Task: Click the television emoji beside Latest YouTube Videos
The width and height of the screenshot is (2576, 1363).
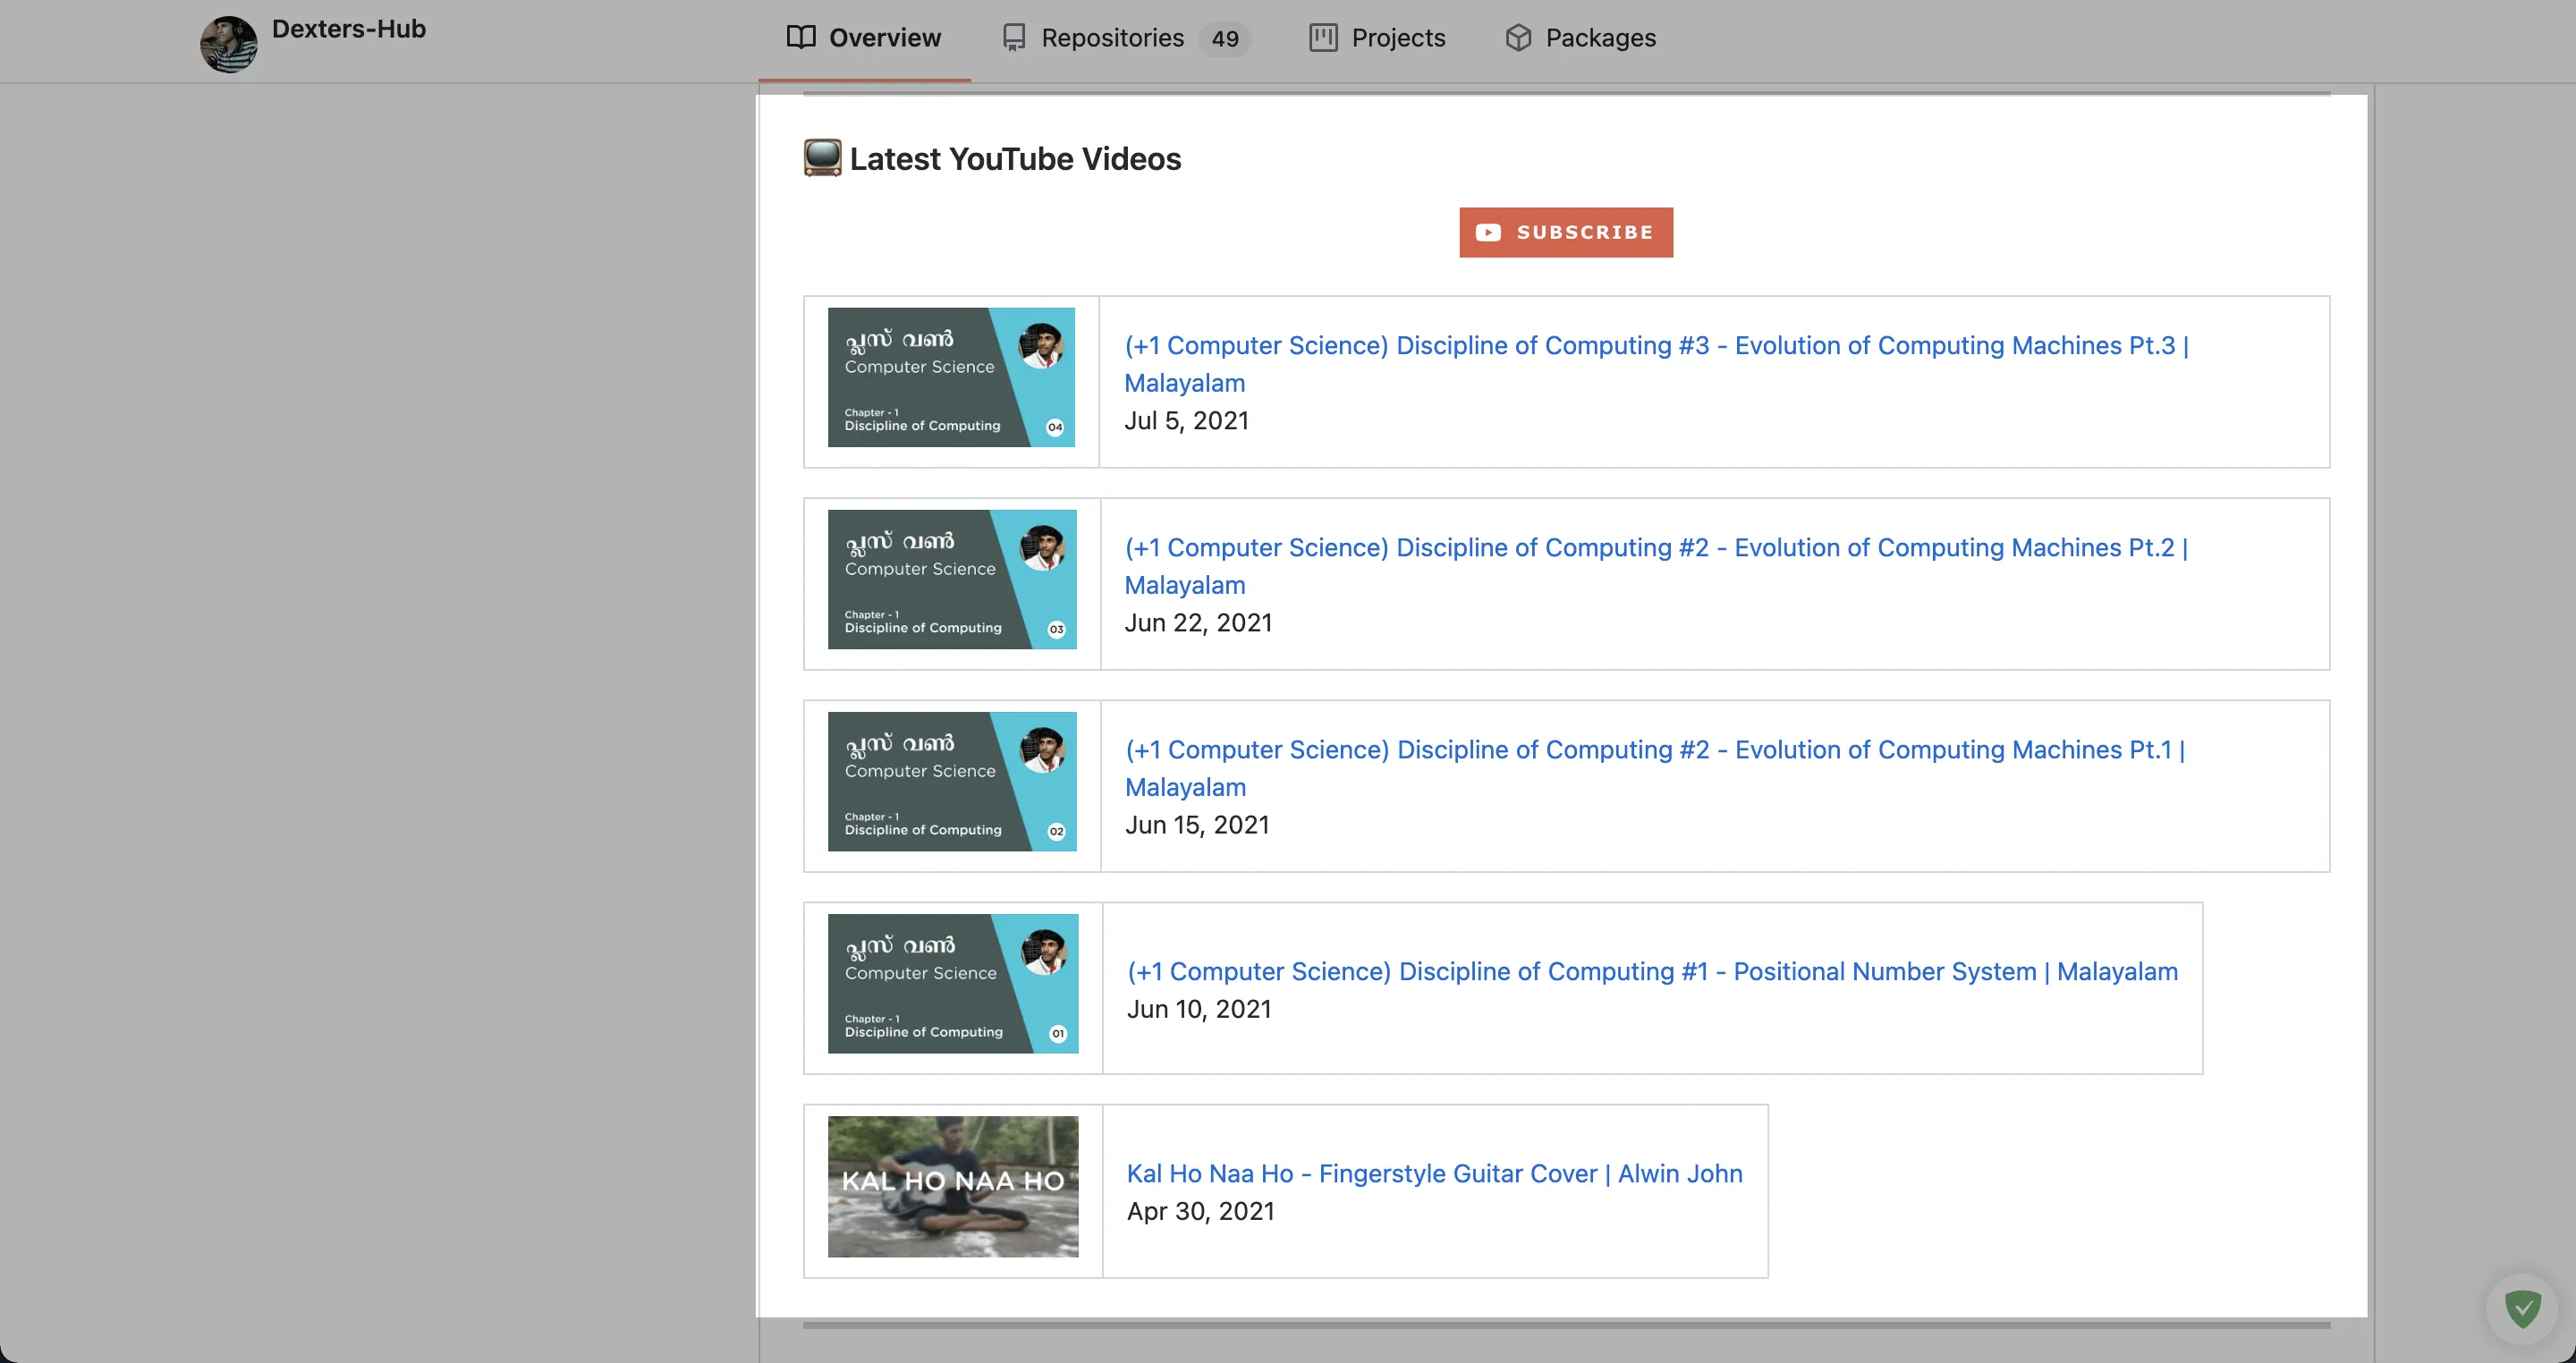Action: click(822, 158)
